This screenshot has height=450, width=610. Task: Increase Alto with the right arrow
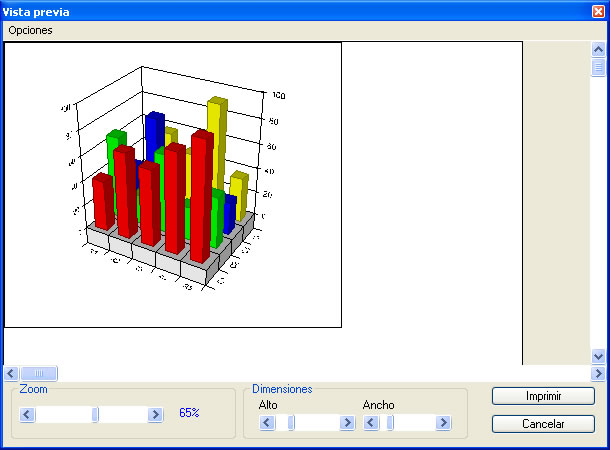347,423
